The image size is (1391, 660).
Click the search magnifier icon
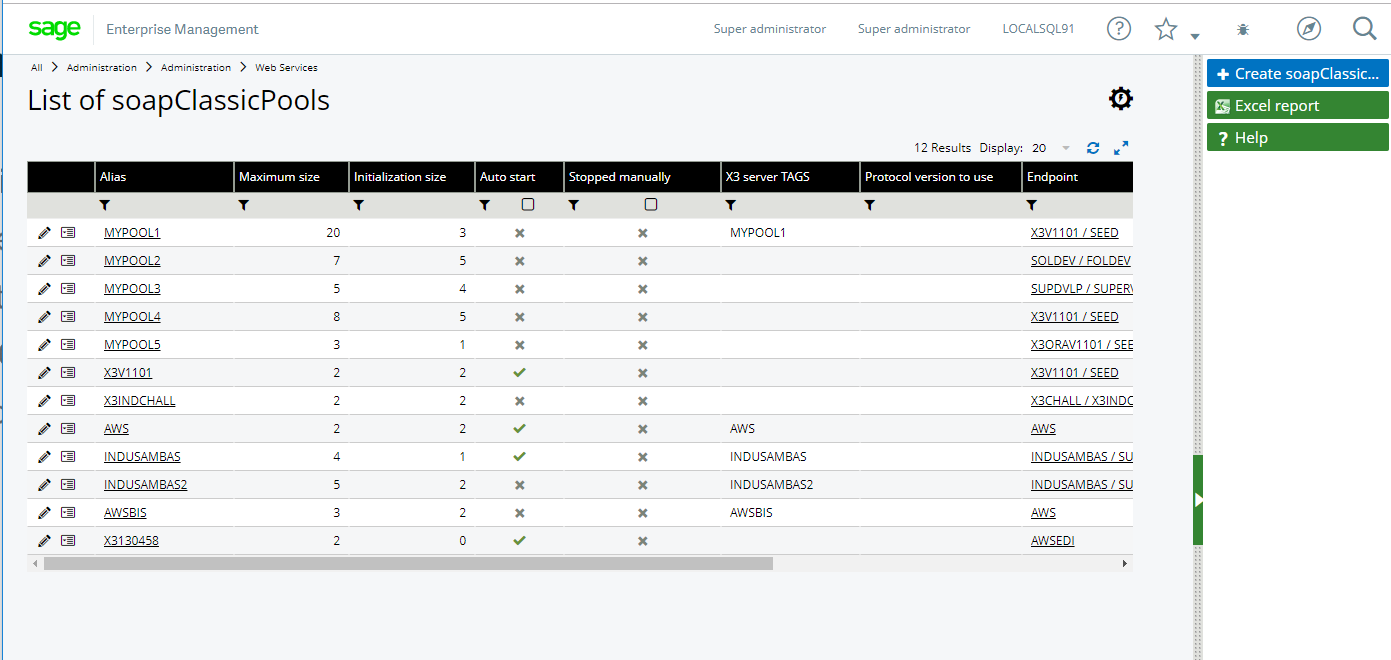(1365, 29)
